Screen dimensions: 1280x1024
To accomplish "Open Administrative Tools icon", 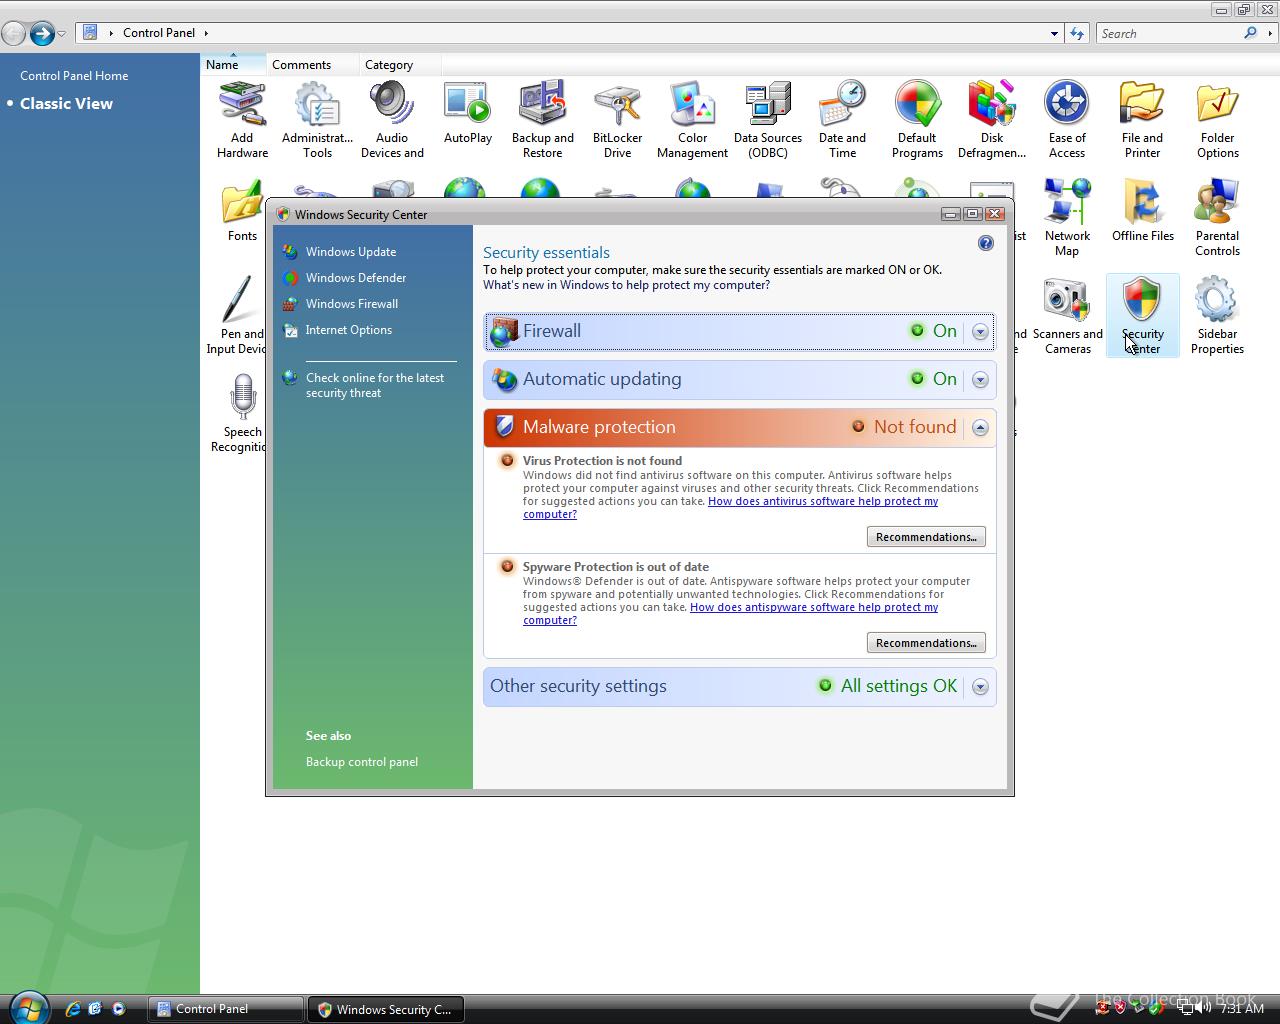I will point(317,120).
